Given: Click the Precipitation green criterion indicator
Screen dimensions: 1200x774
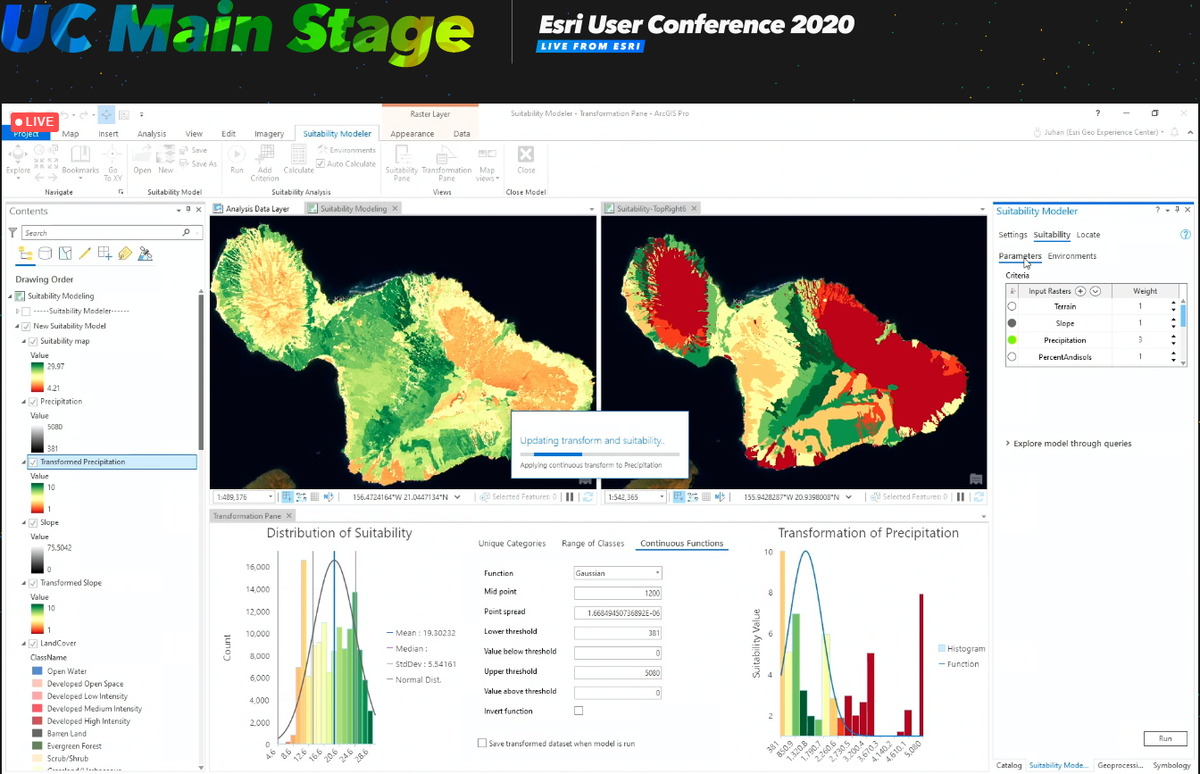Looking at the screenshot, I should tap(1012, 340).
